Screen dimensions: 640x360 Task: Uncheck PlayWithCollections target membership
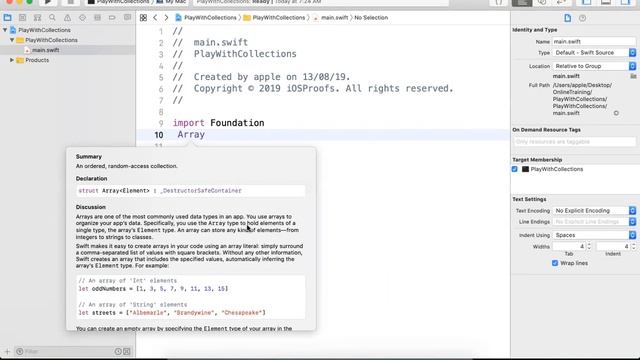[515, 169]
